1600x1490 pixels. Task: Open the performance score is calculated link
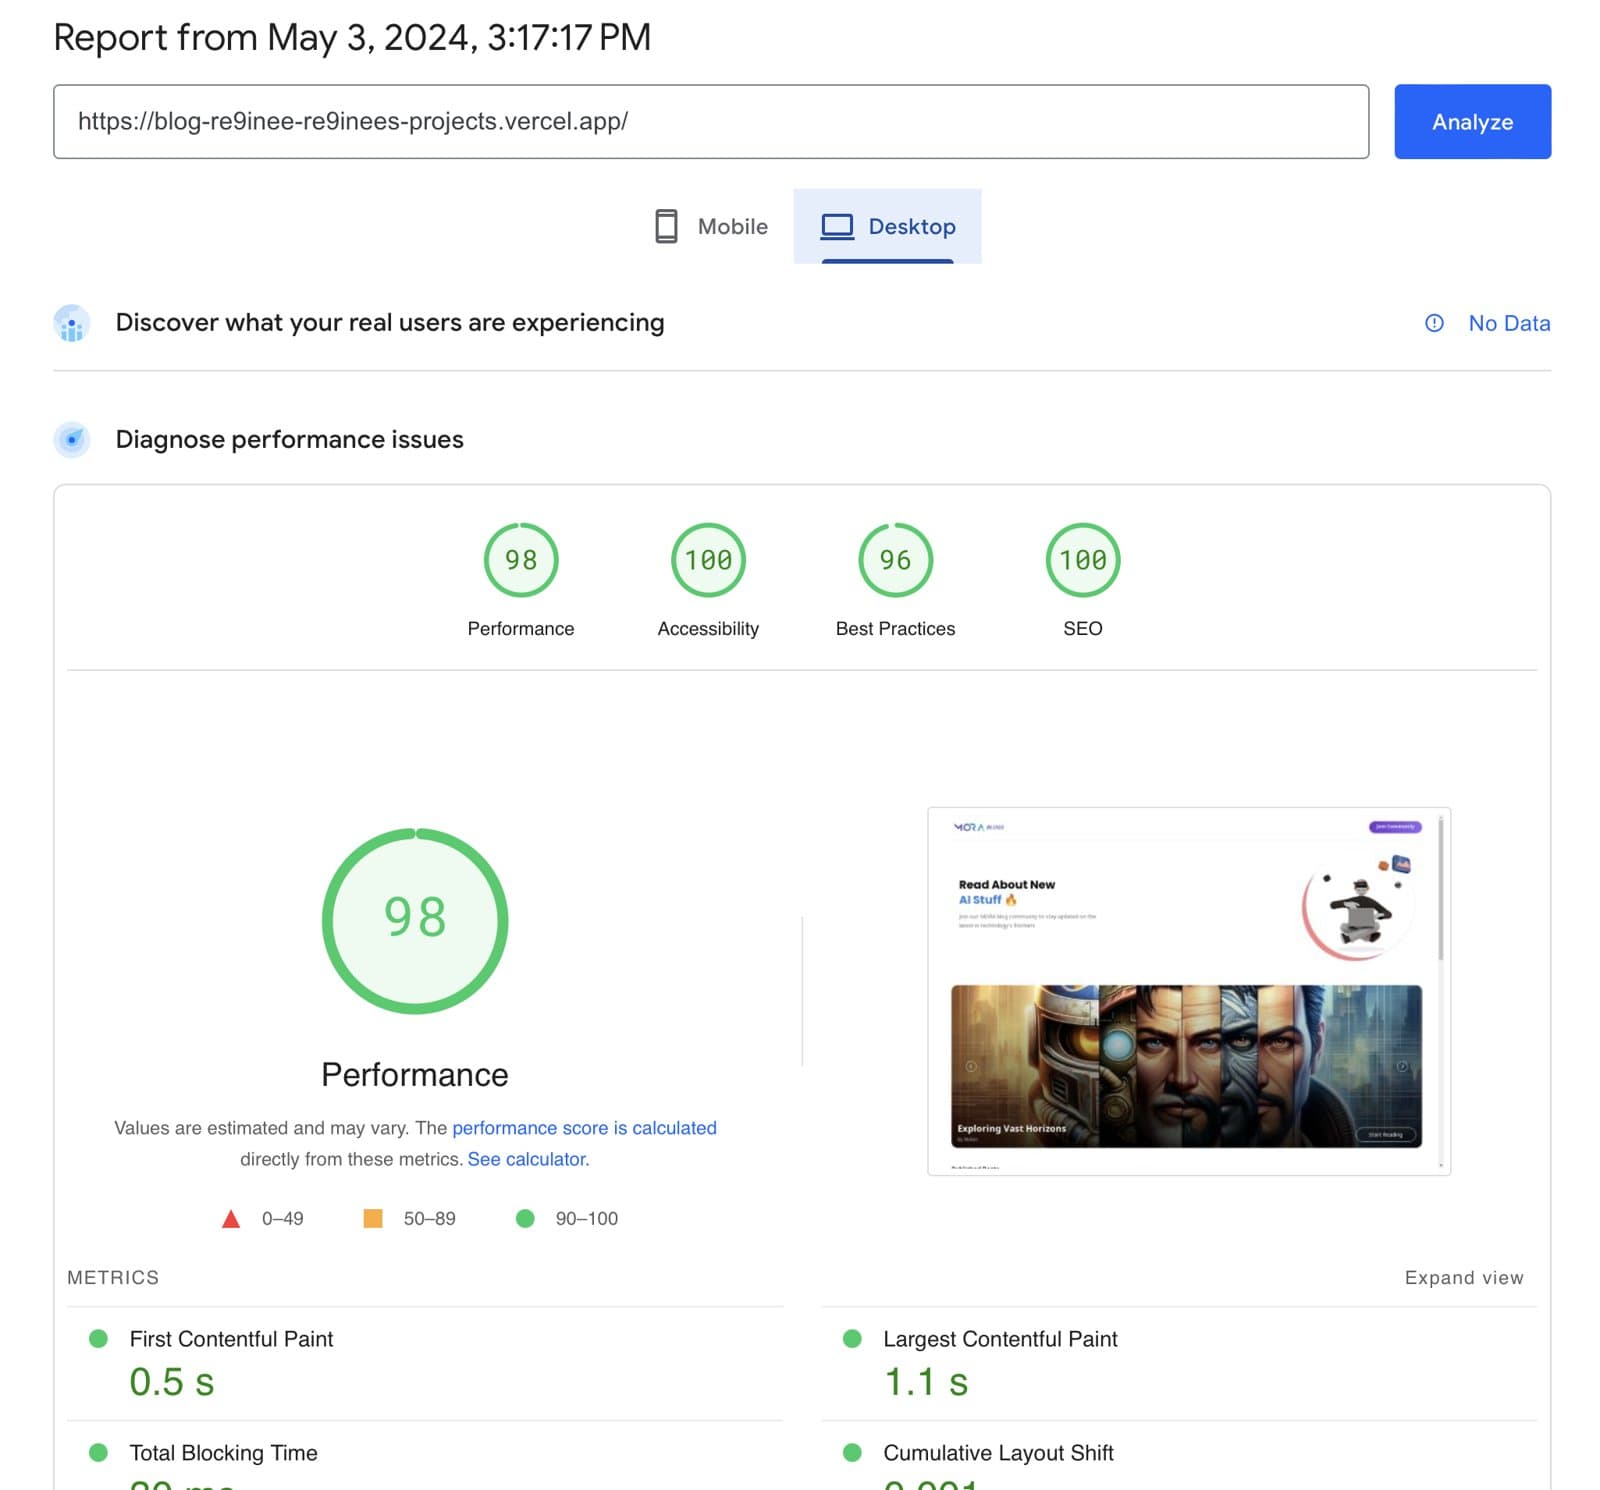[584, 1128]
